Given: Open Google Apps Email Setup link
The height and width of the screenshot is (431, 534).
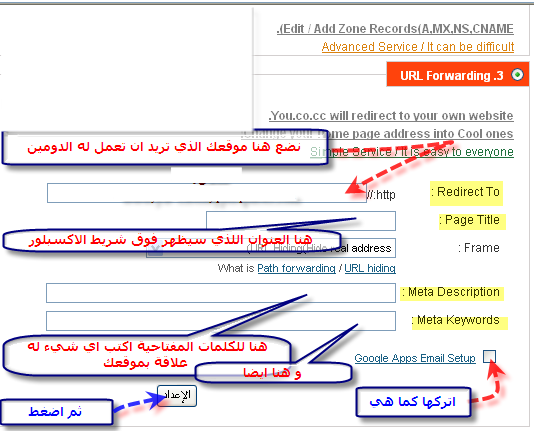Looking at the screenshot, I should pyautogui.click(x=415, y=358).
